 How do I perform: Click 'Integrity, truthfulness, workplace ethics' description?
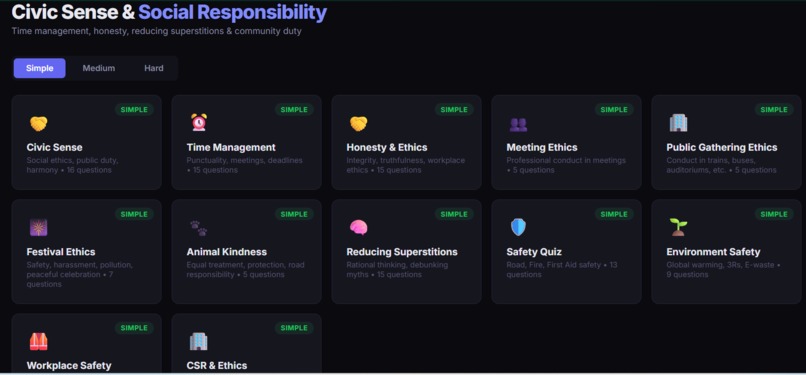[406, 165]
